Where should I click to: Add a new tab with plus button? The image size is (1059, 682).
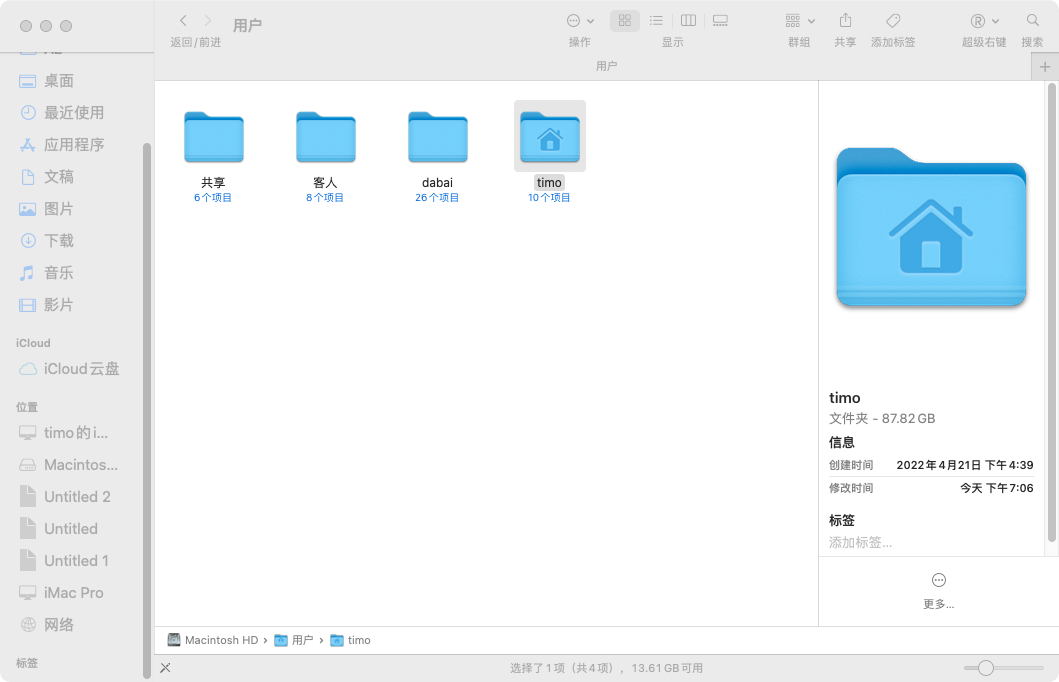tap(1045, 67)
